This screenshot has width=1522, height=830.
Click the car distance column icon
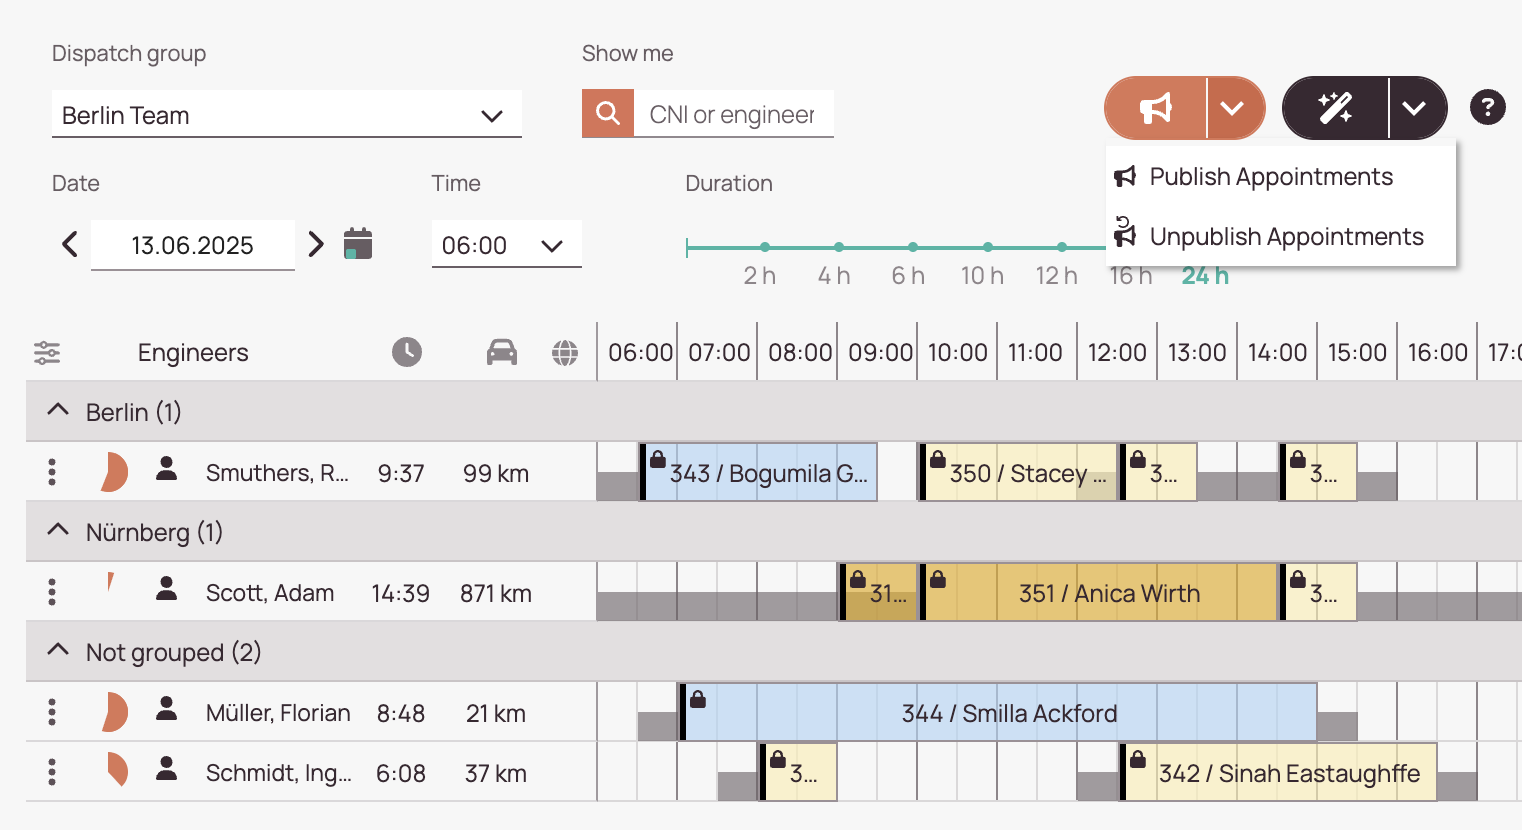click(501, 352)
